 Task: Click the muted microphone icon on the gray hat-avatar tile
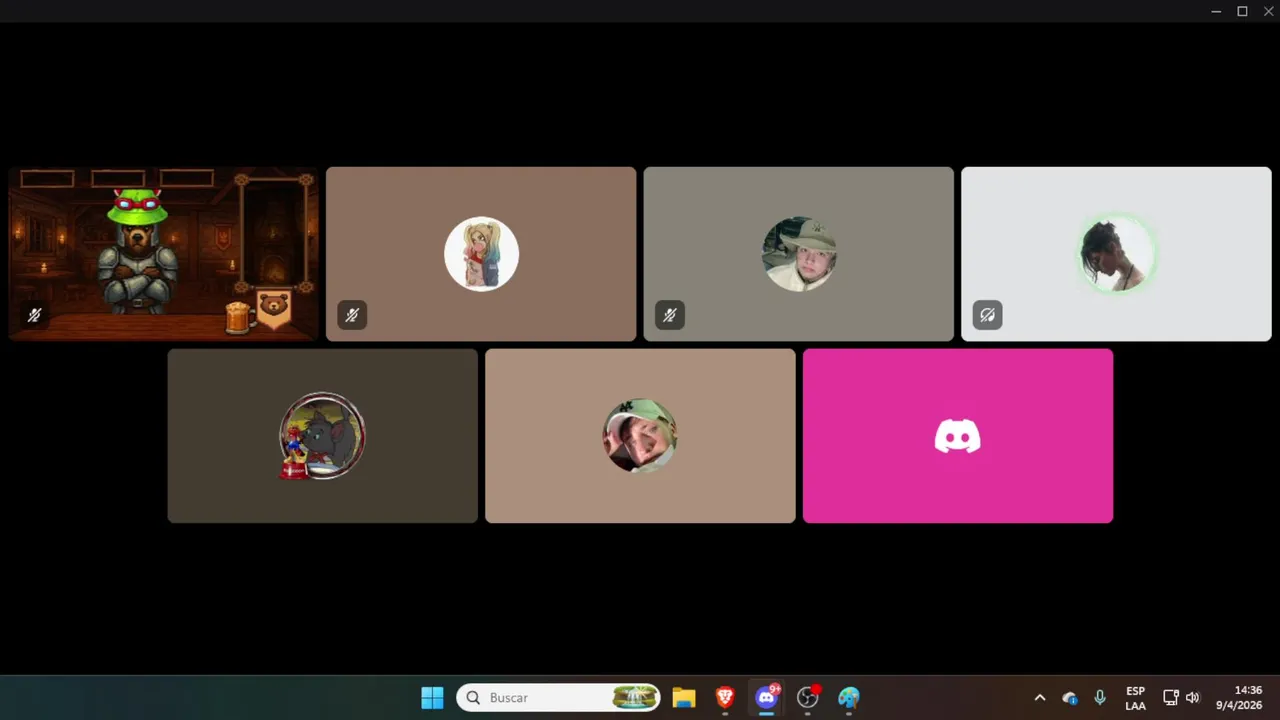(670, 316)
